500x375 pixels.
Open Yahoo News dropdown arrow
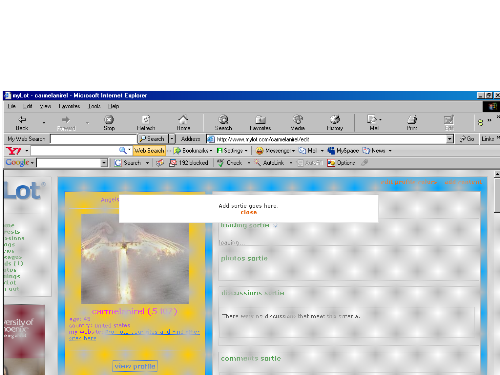pyautogui.click(x=390, y=151)
